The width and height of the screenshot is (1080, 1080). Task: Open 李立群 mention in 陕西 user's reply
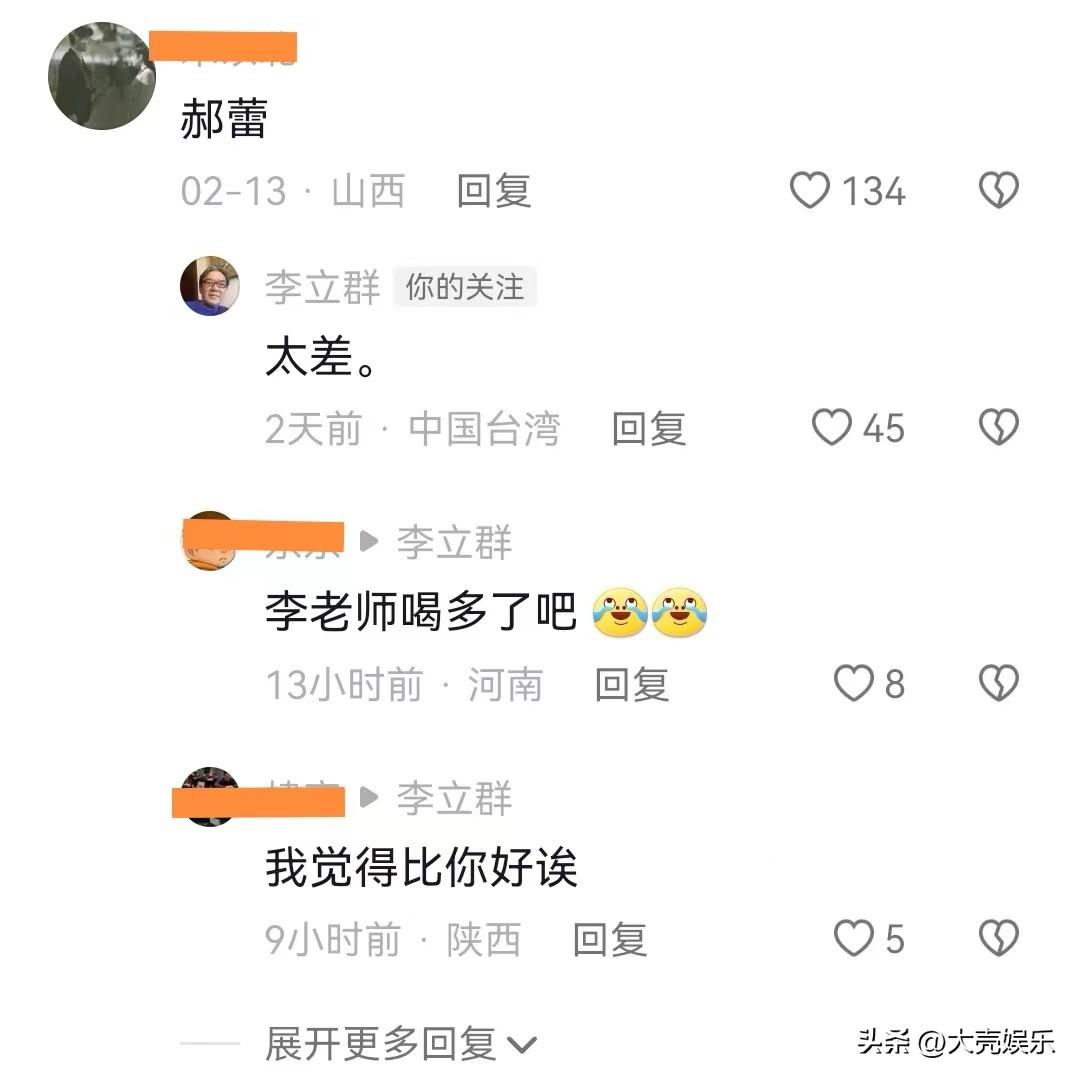tap(455, 798)
